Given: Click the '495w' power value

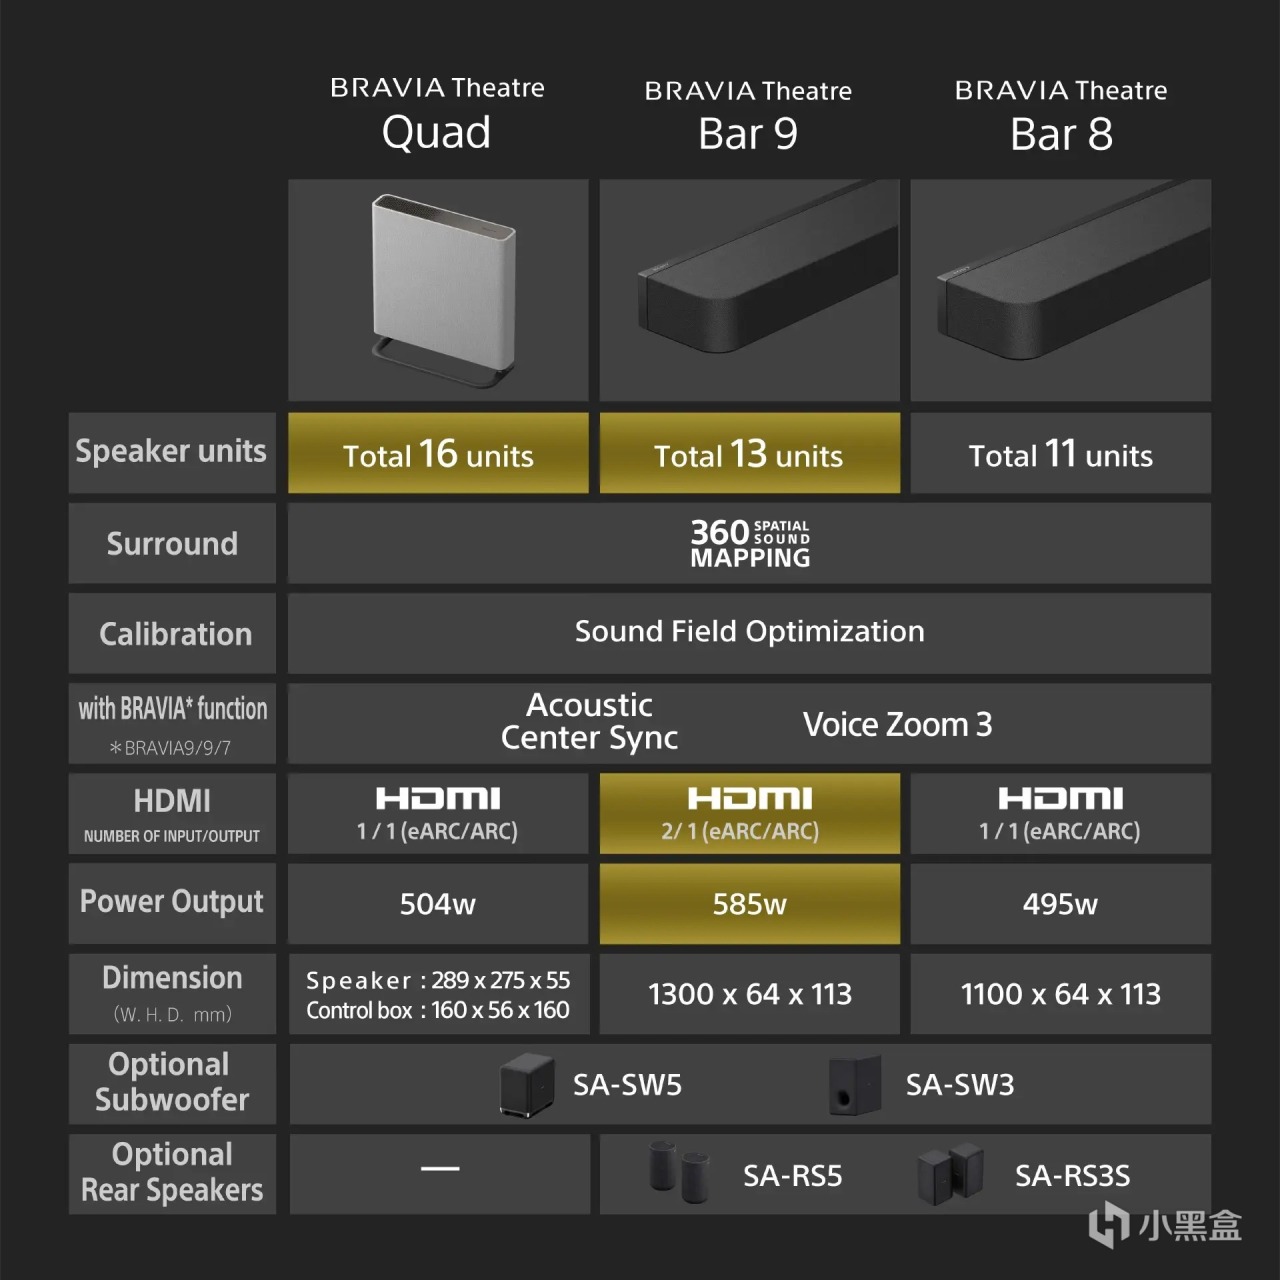Looking at the screenshot, I should (x=1061, y=904).
